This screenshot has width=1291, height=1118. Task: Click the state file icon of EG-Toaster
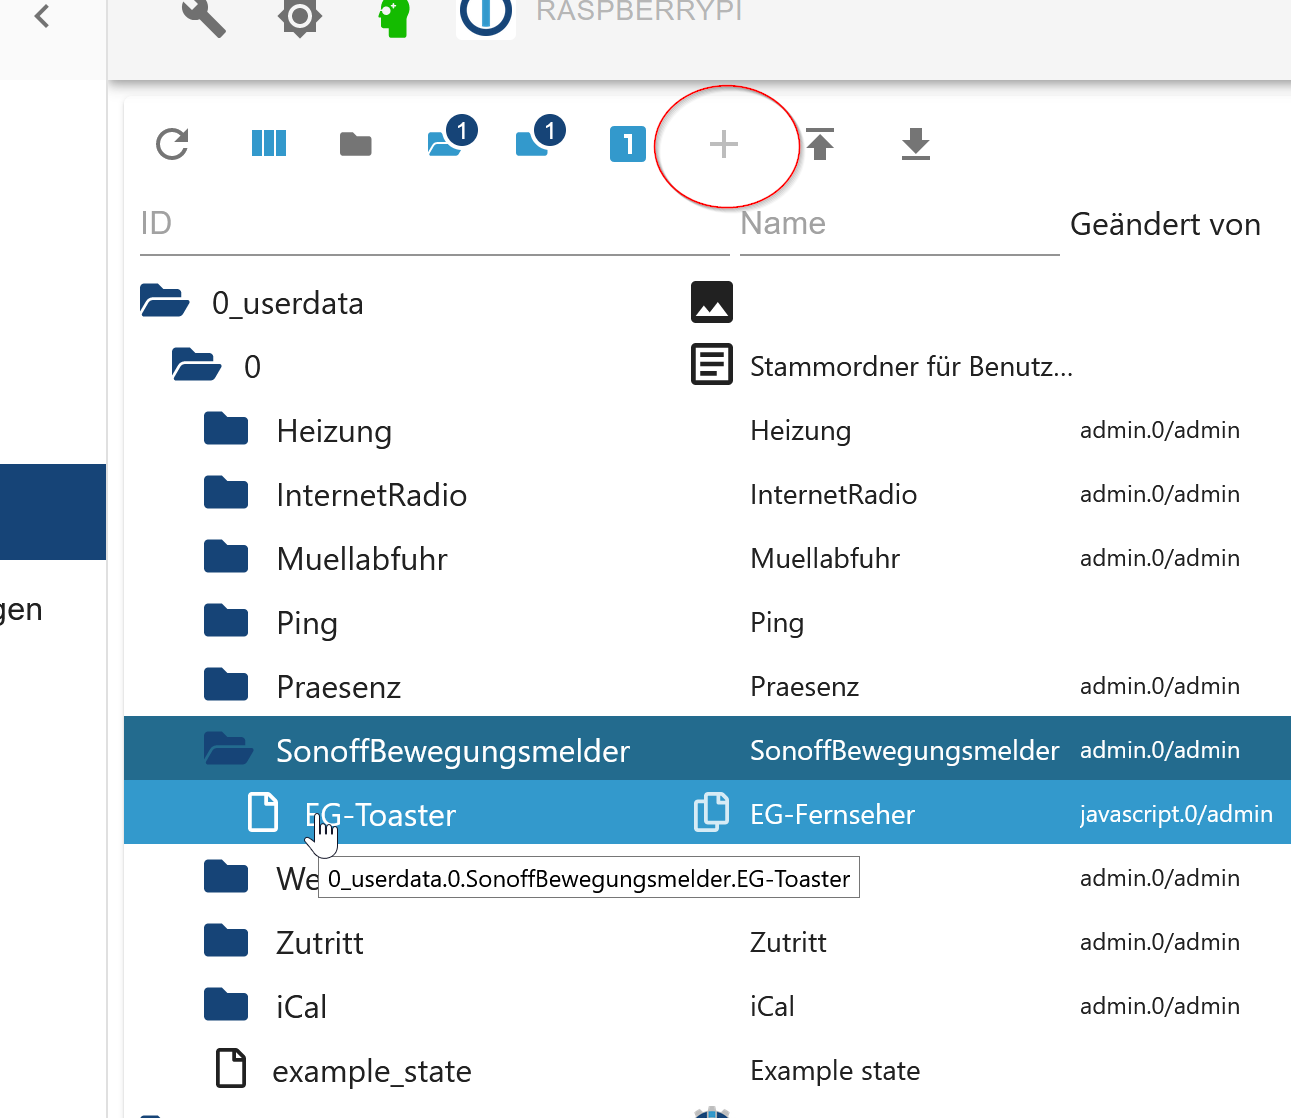(263, 812)
